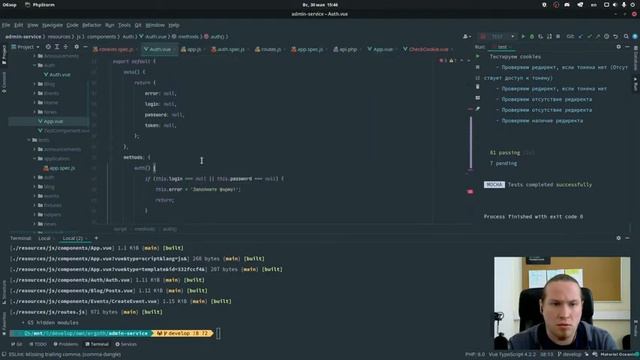
Task: Click the system volume icon in top bar
Action: click(x=615, y=5)
